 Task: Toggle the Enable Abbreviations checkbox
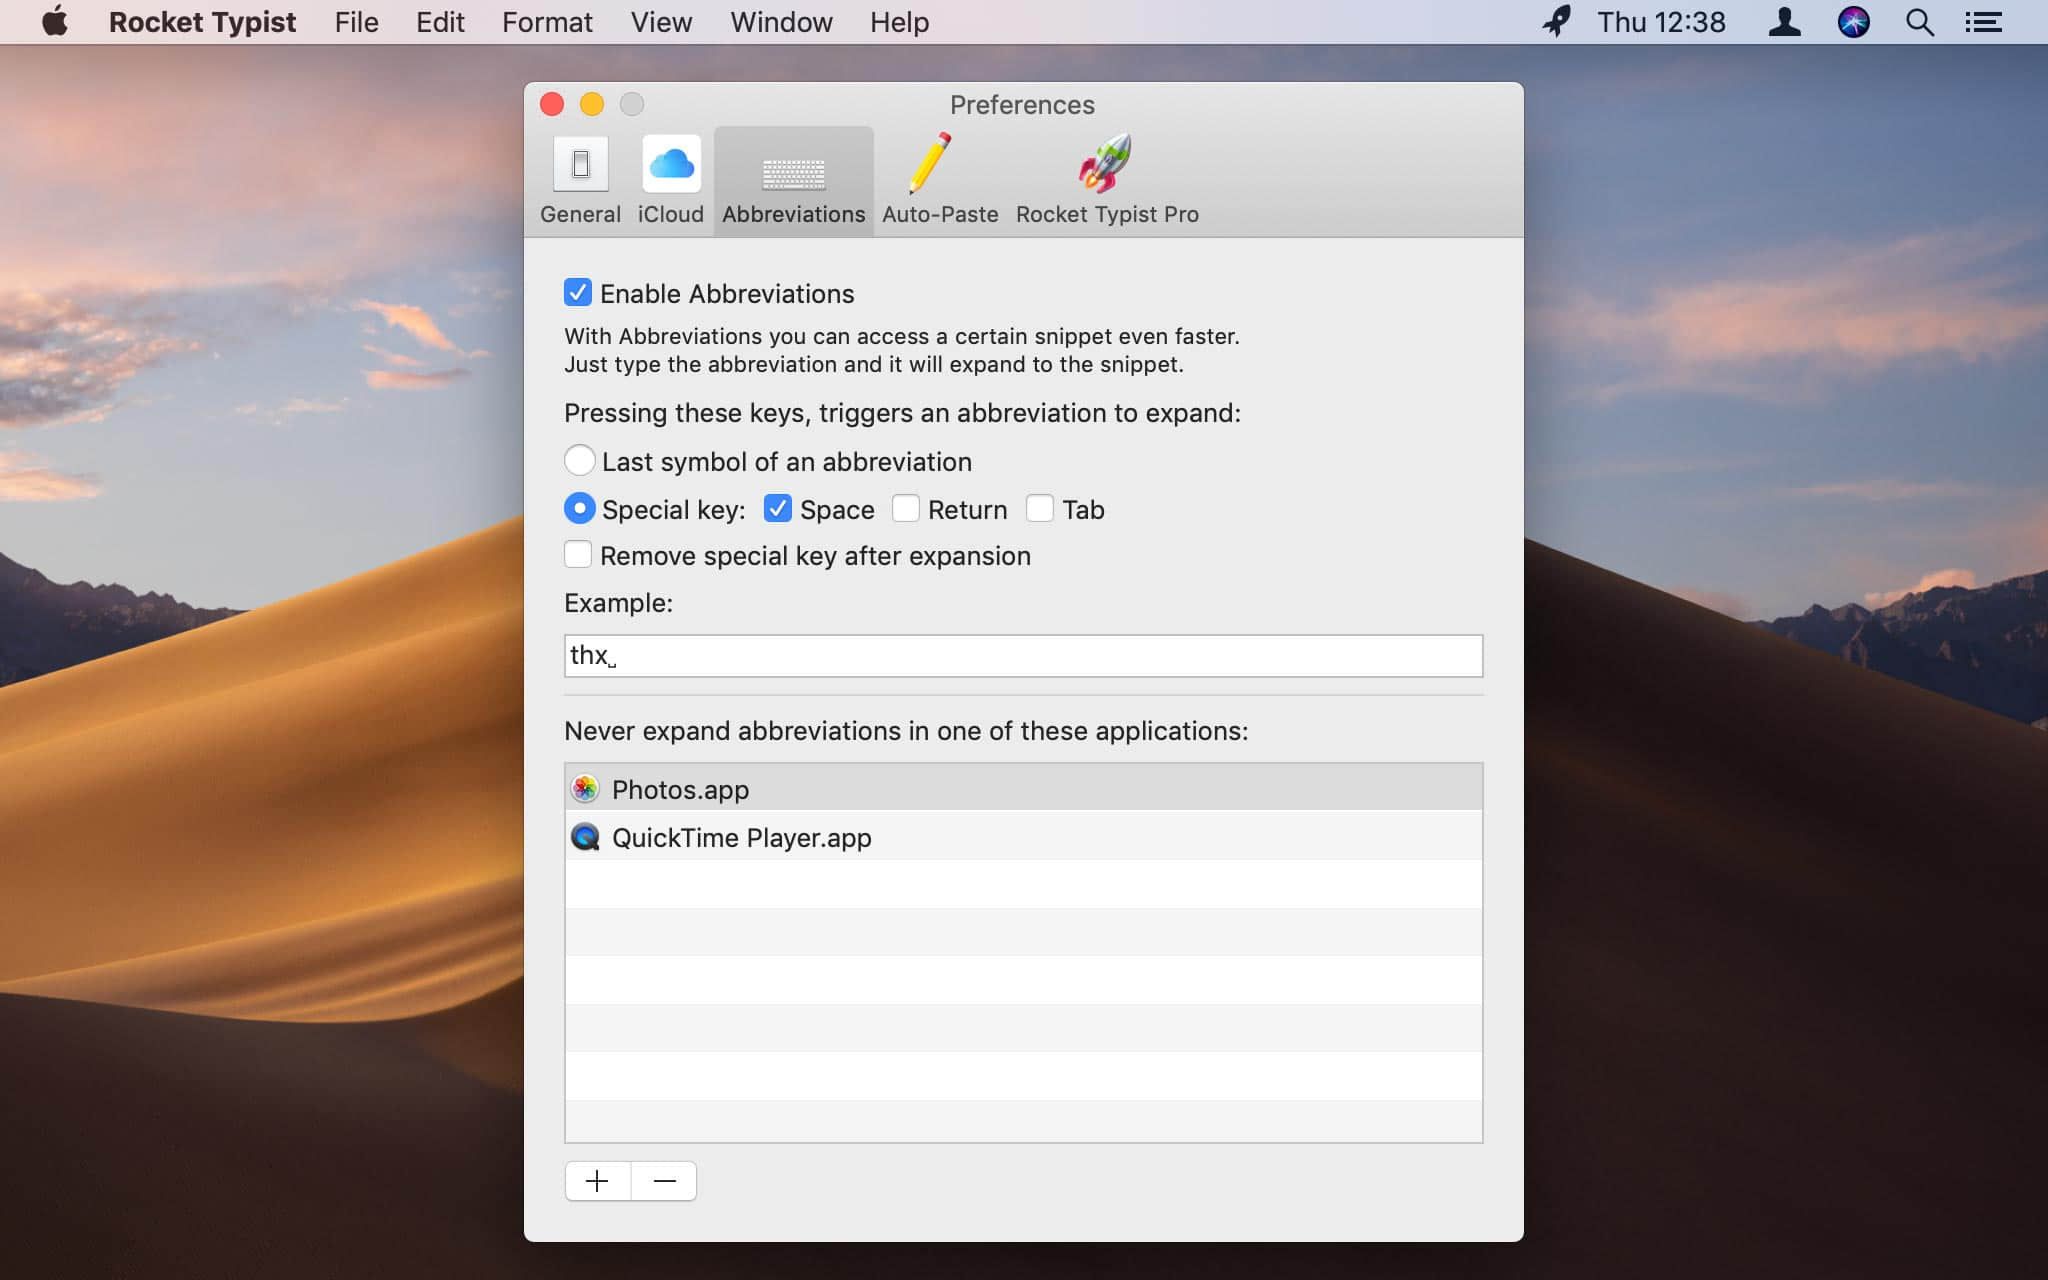point(578,292)
